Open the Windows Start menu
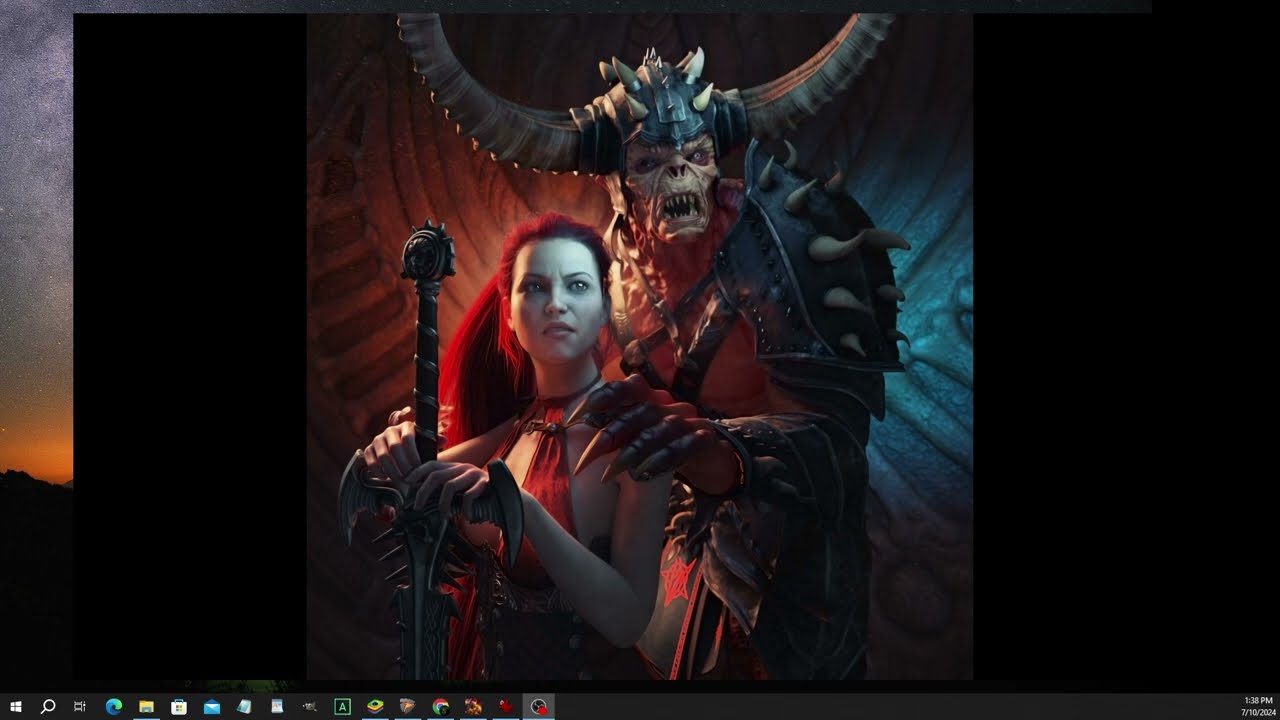1280x720 pixels. (16, 707)
